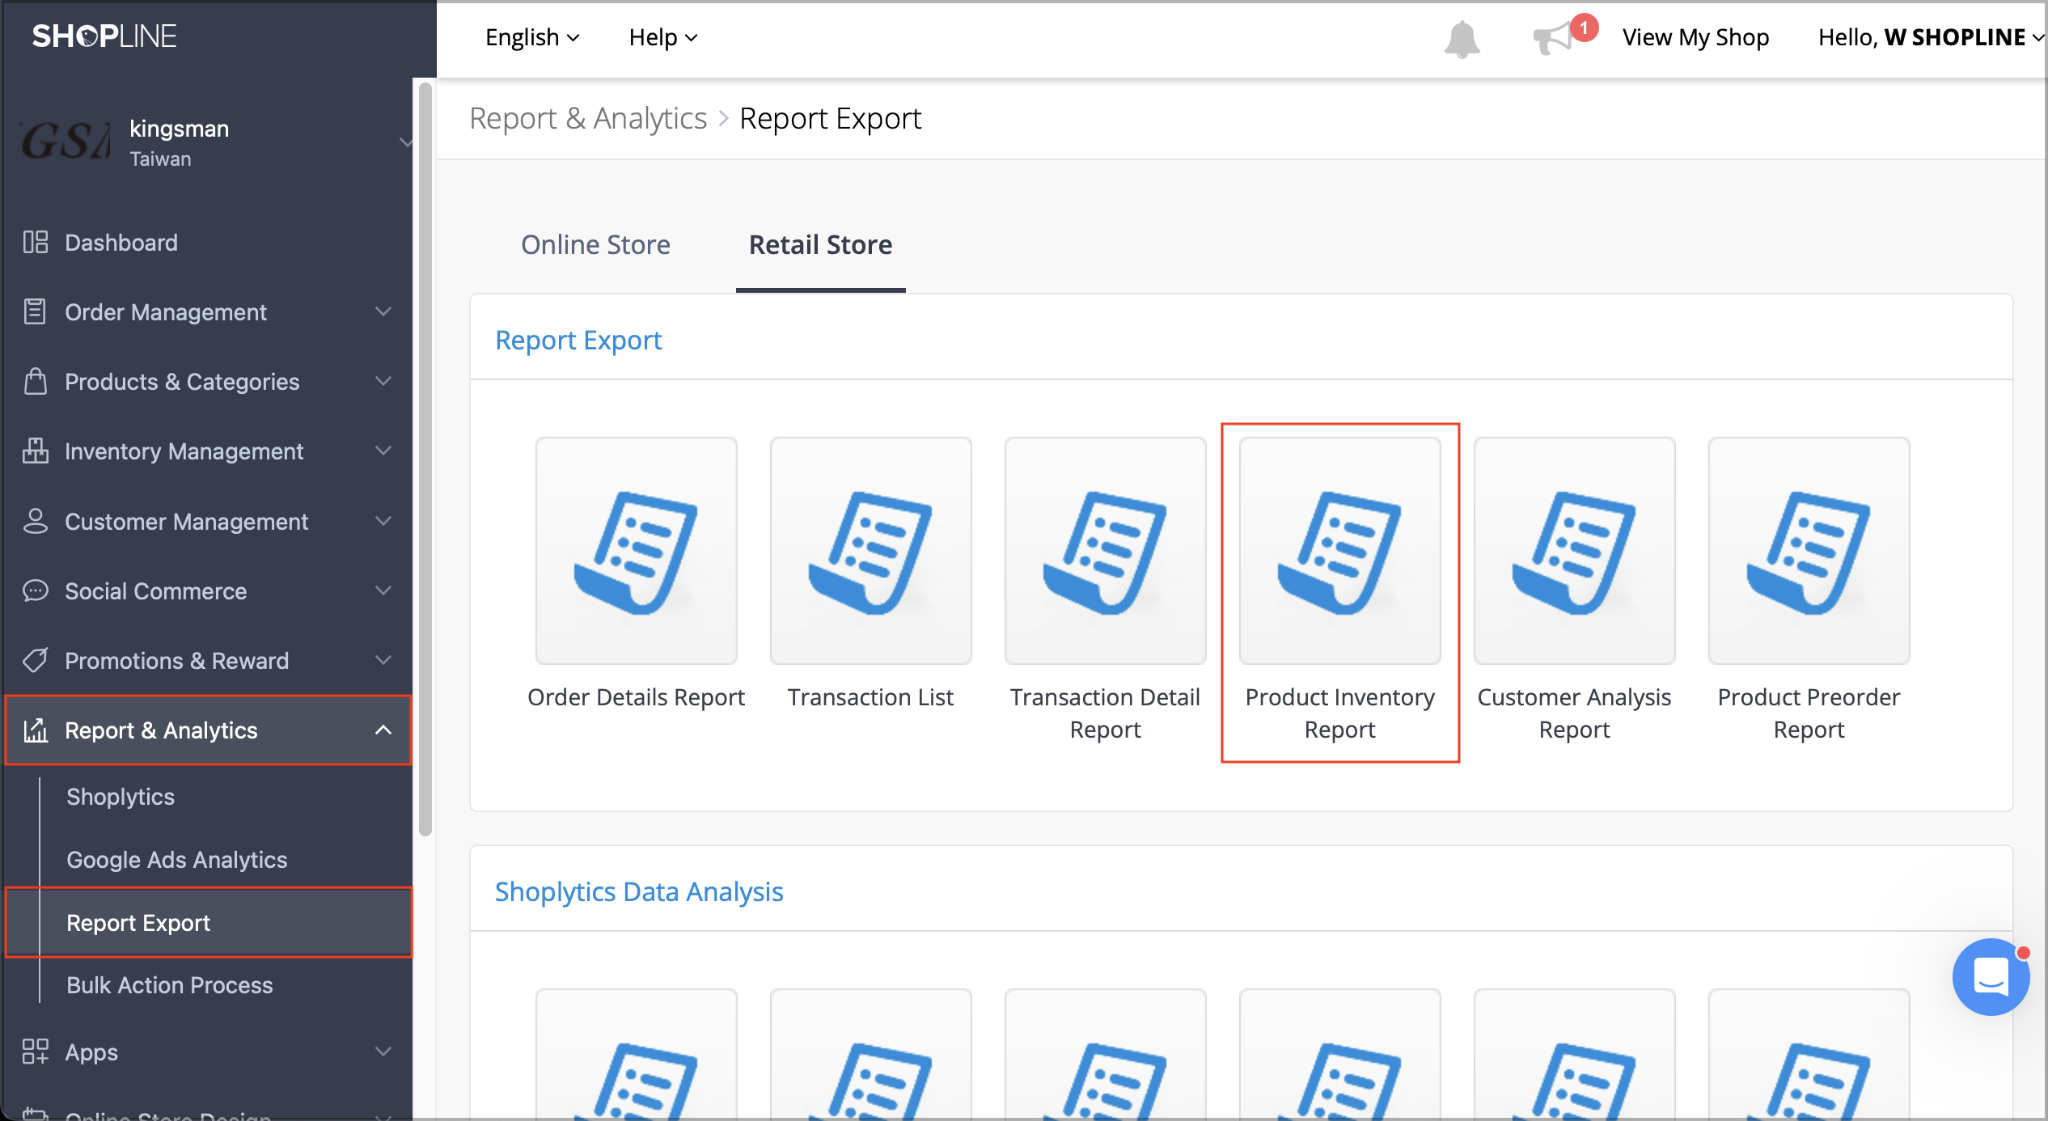
Task: Click the Transaction Detail Report label
Action: [1105, 713]
